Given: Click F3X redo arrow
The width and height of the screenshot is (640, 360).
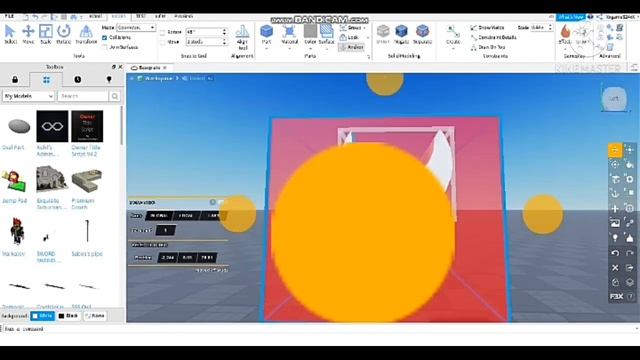Looking at the screenshot, I should [630, 253].
